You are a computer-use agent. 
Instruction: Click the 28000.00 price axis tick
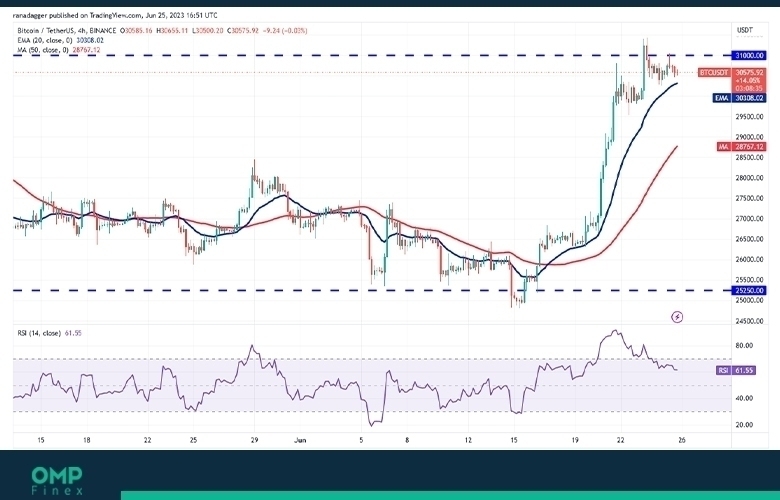[x=749, y=178]
